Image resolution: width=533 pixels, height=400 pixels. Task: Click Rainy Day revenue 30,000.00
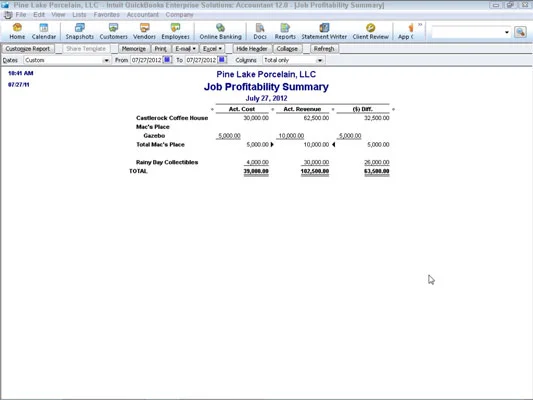(x=316, y=162)
